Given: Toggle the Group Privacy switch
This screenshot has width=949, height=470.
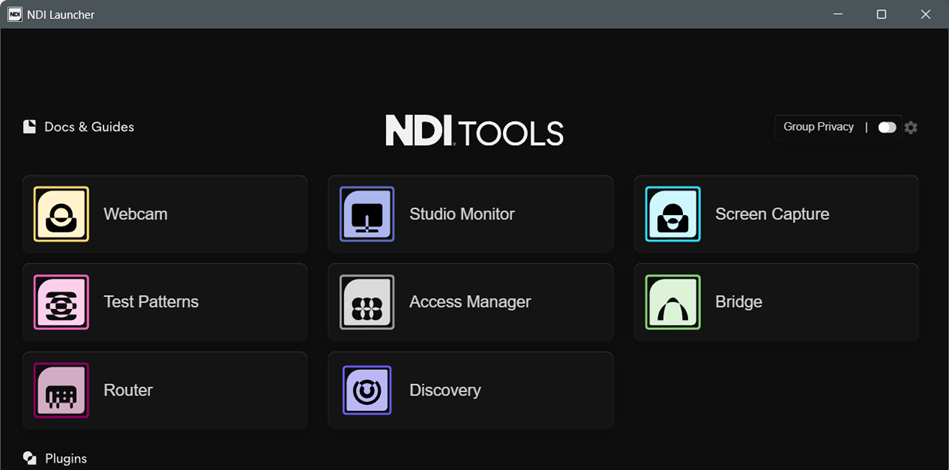Looking at the screenshot, I should click(887, 127).
